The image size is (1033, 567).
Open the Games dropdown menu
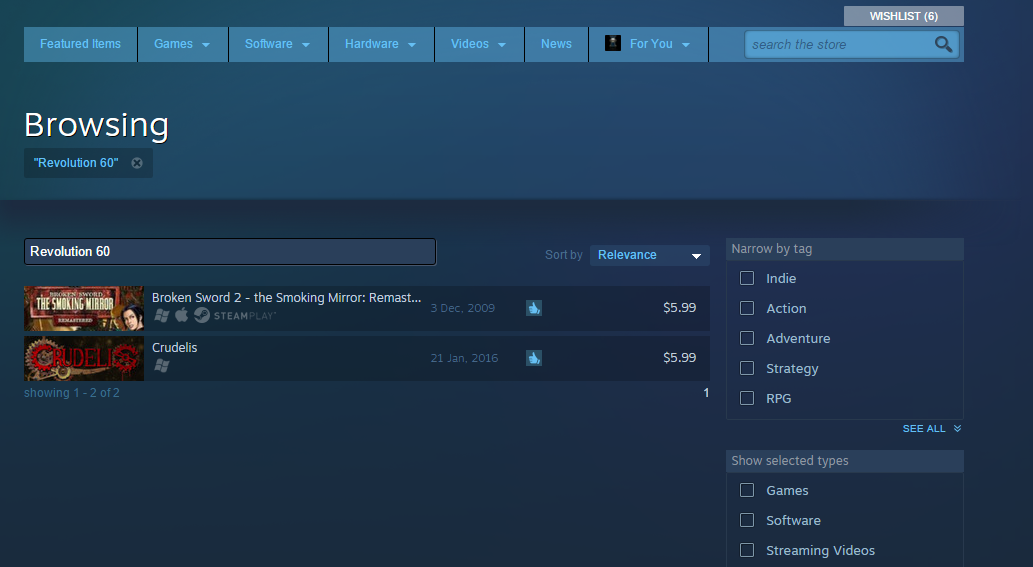coord(182,44)
